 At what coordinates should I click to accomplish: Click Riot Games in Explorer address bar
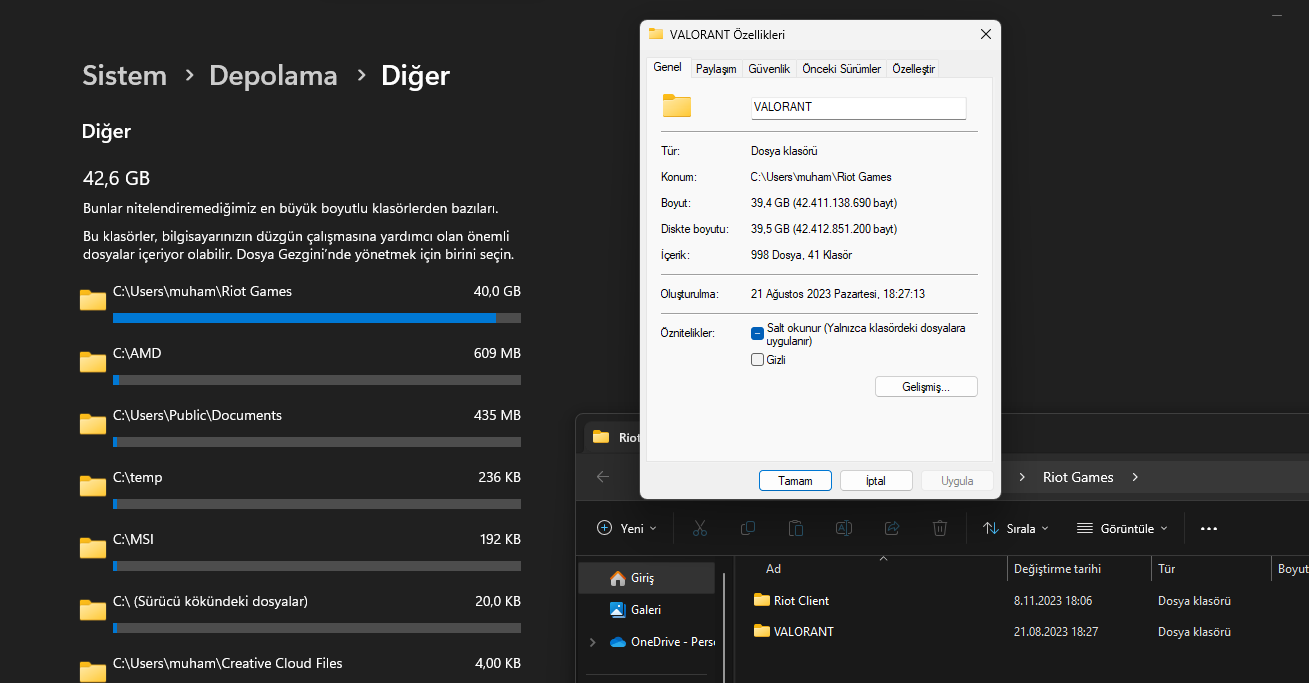pyautogui.click(x=1078, y=477)
